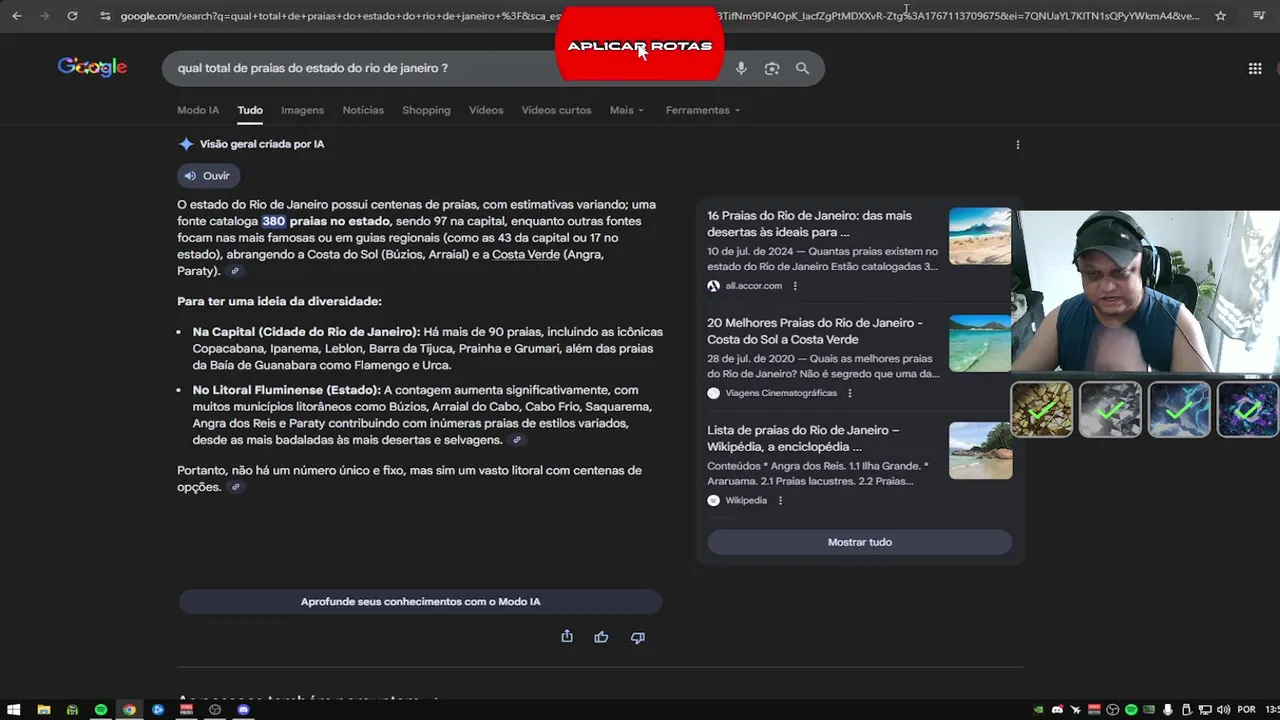Image resolution: width=1280 pixels, height=720 pixels.
Task: Open the AI overview three-dot menu
Action: click(x=1018, y=144)
